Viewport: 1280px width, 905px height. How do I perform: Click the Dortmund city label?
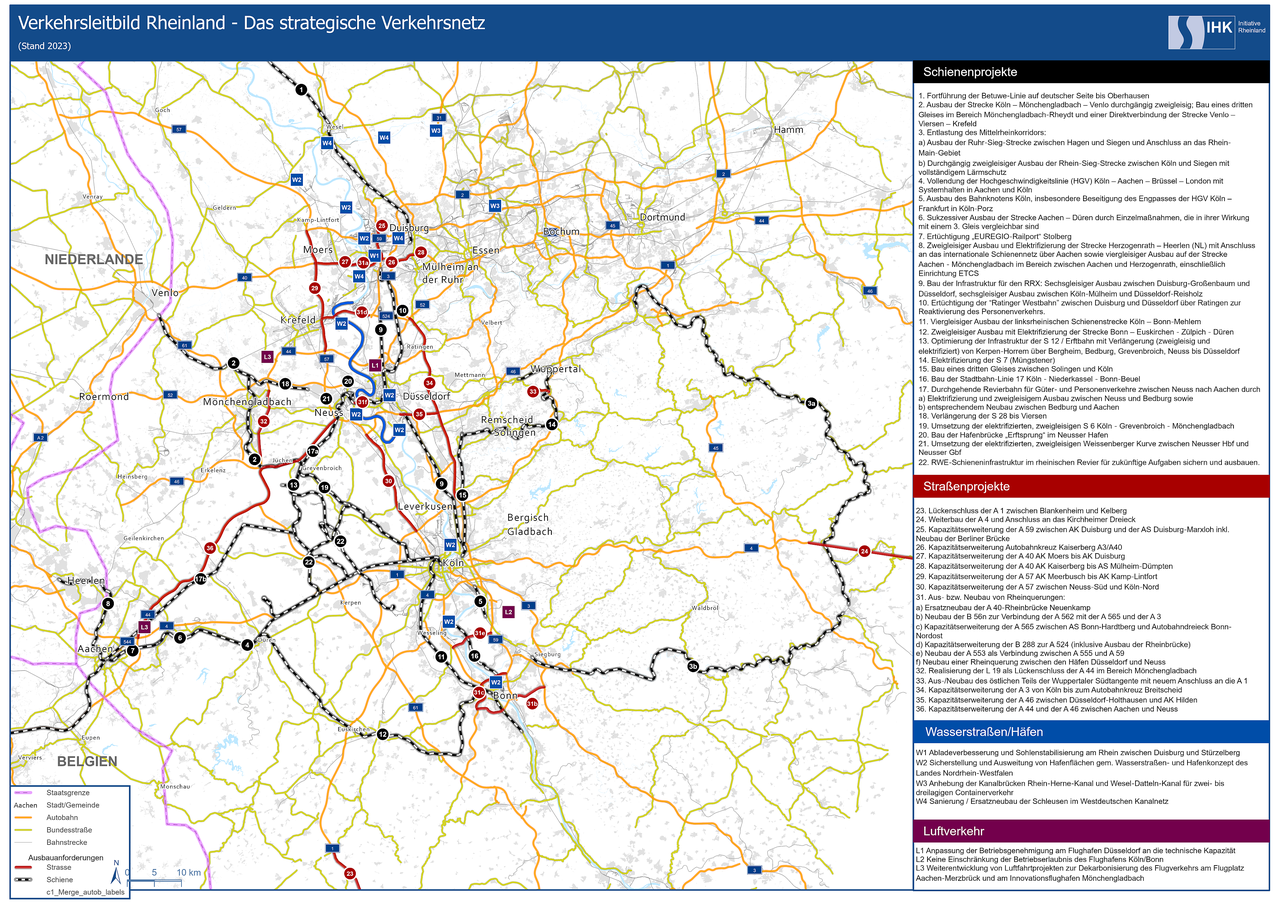[663, 217]
